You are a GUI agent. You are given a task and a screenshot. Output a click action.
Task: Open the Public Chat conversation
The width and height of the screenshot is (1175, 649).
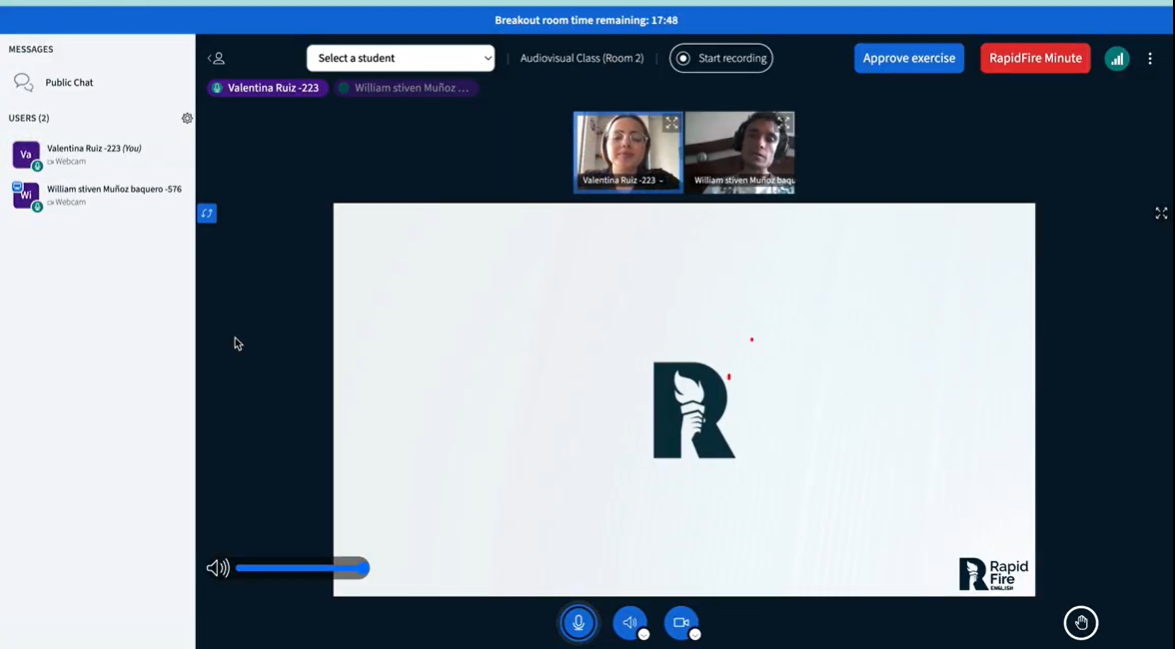(x=54, y=82)
